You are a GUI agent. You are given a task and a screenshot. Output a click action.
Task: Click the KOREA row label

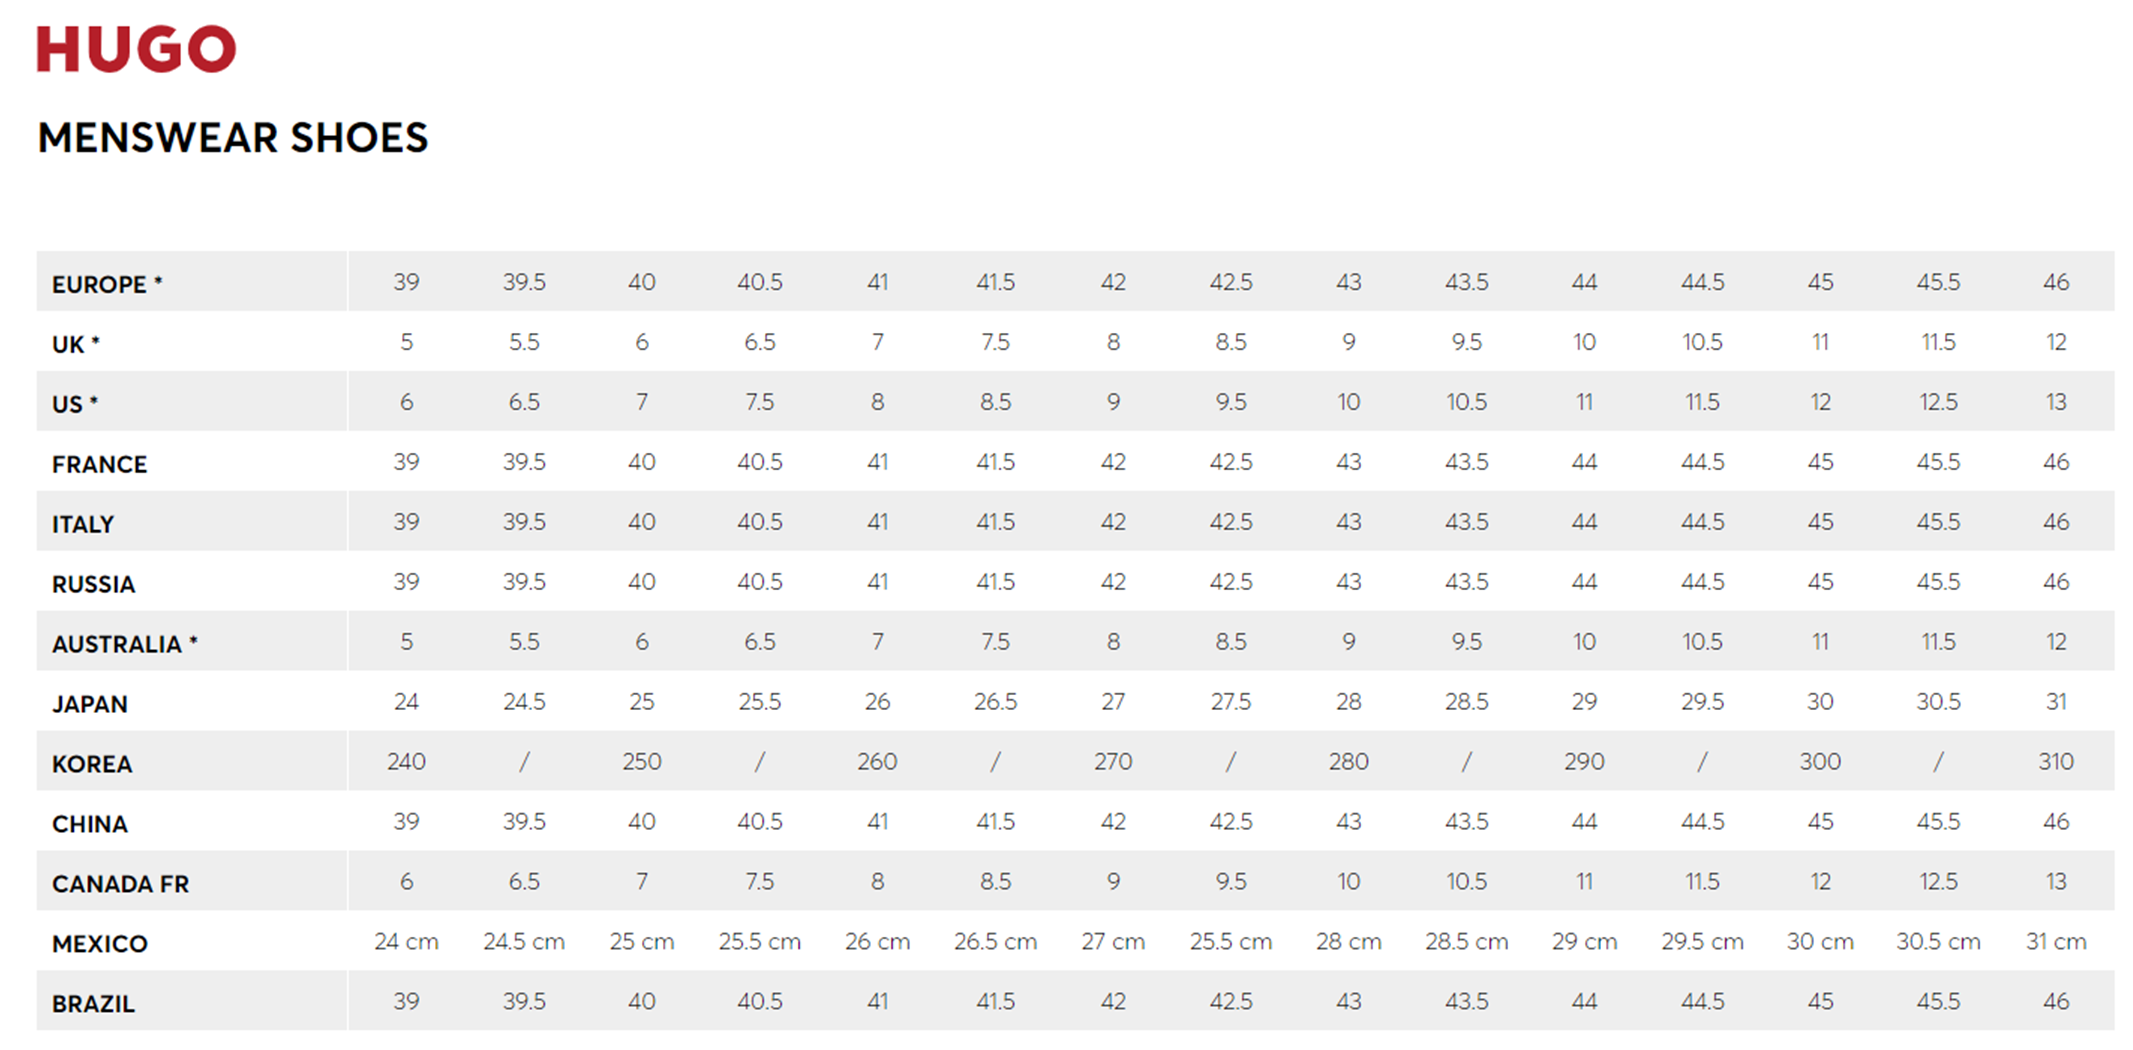[92, 764]
